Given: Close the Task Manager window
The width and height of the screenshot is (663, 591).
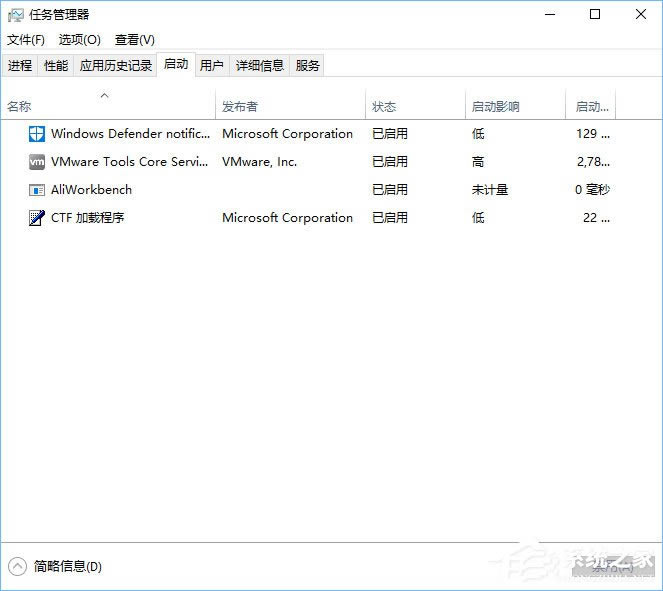Looking at the screenshot, I should point(641,14).
